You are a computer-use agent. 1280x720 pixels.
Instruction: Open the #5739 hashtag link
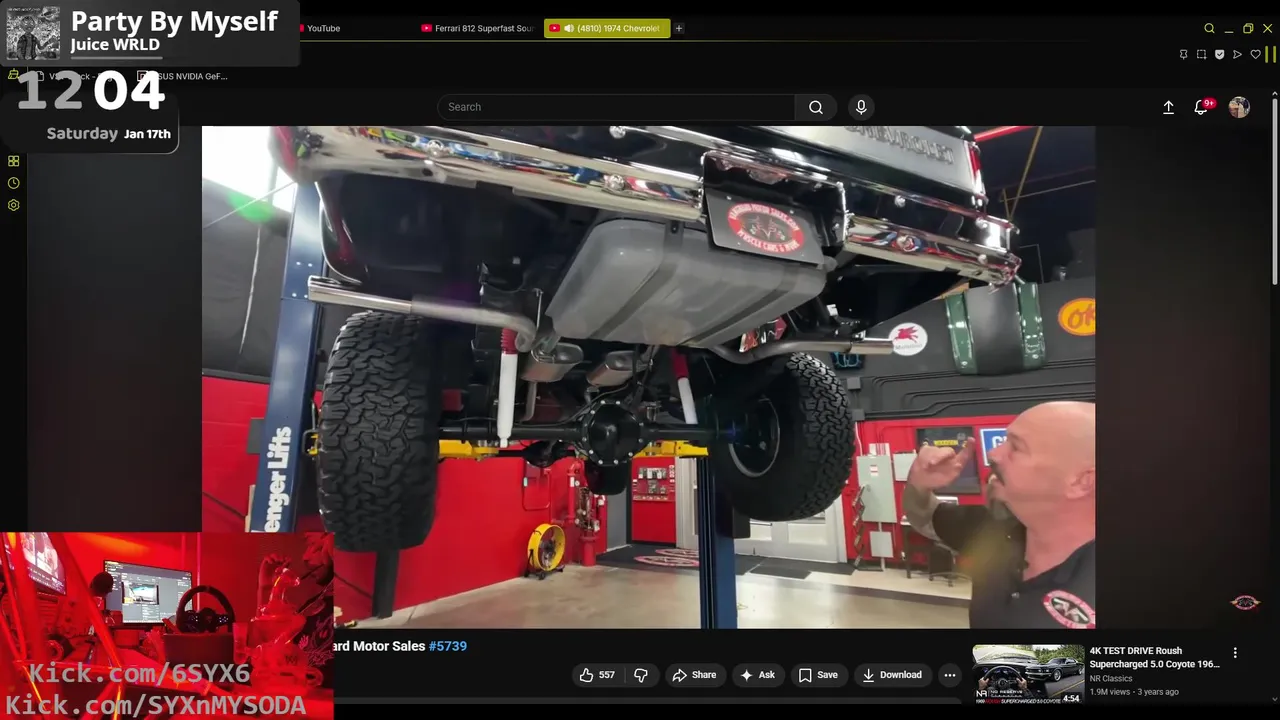448,646
